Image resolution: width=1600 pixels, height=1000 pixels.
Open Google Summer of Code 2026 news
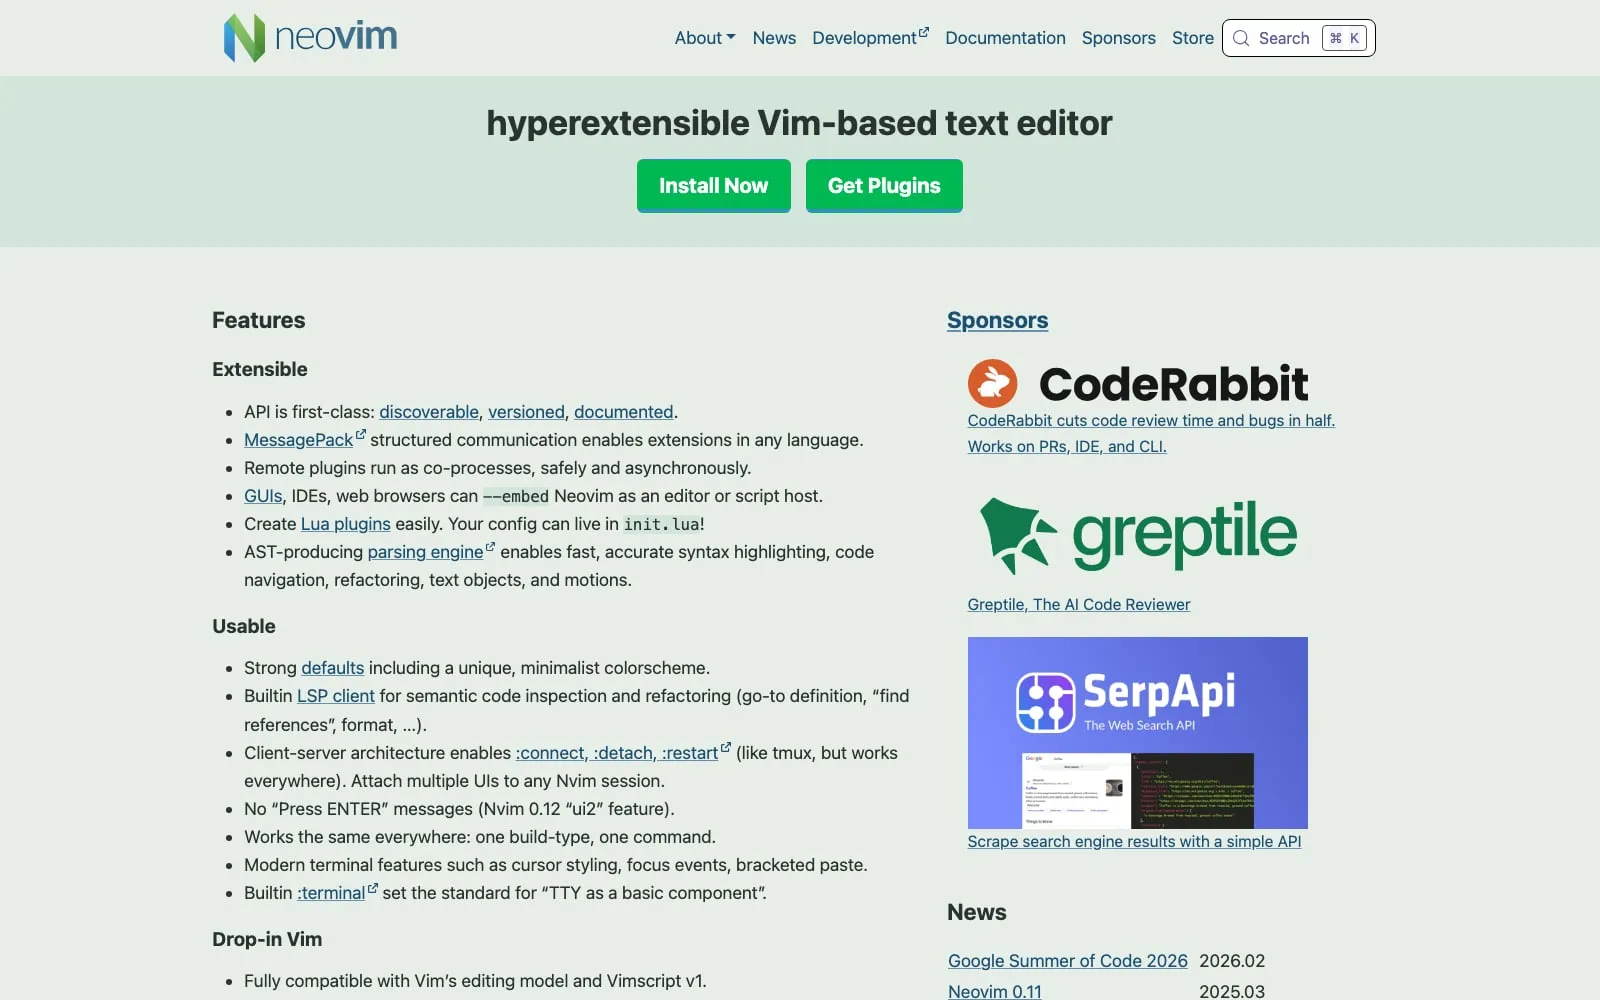1068,961
